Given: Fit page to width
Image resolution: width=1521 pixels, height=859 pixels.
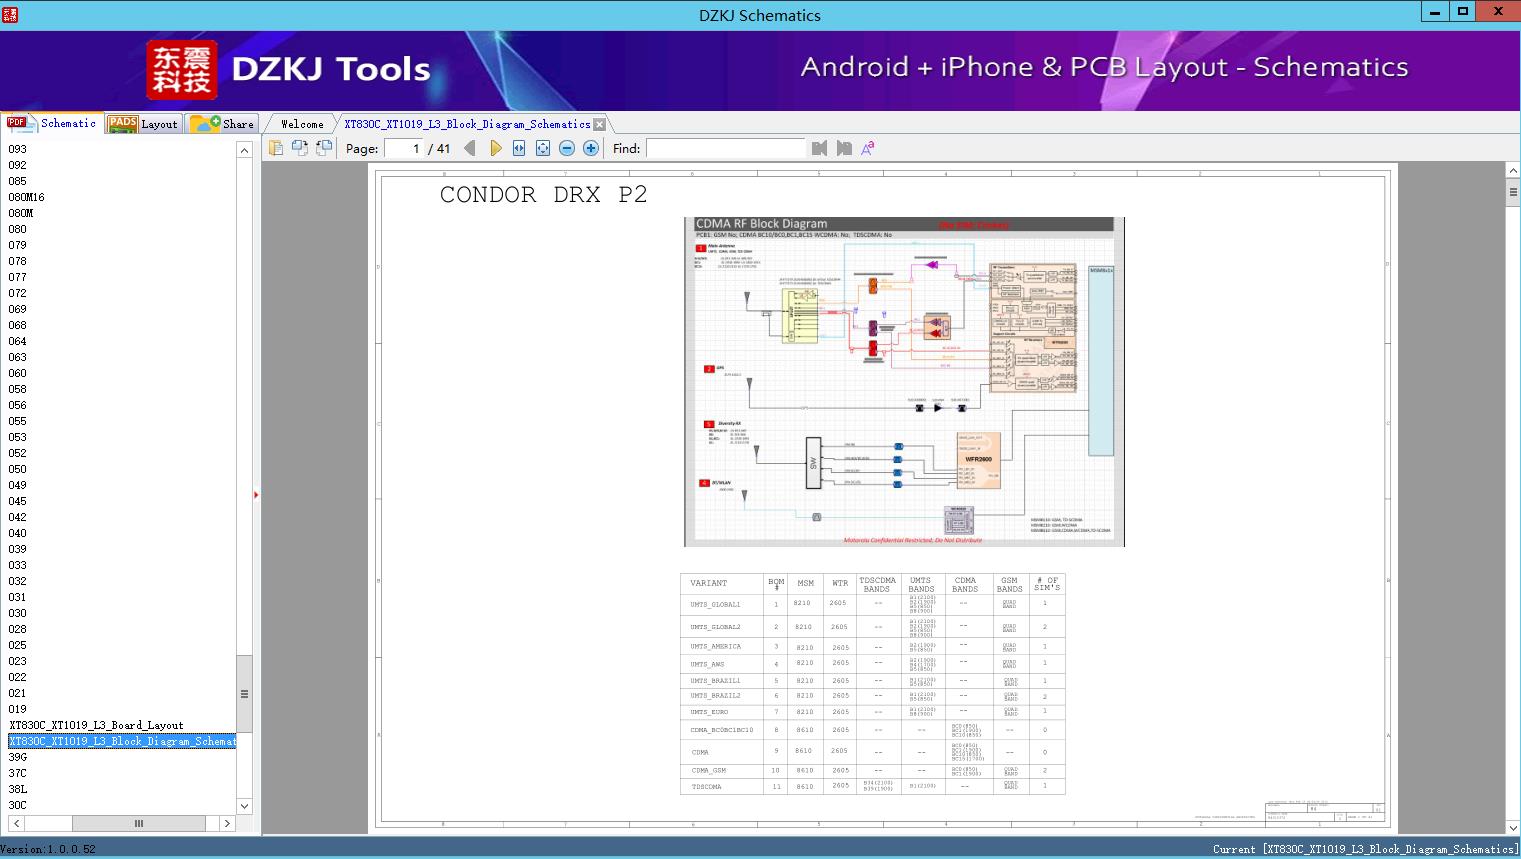Looking at the screenshot, I should pos(519,148).
